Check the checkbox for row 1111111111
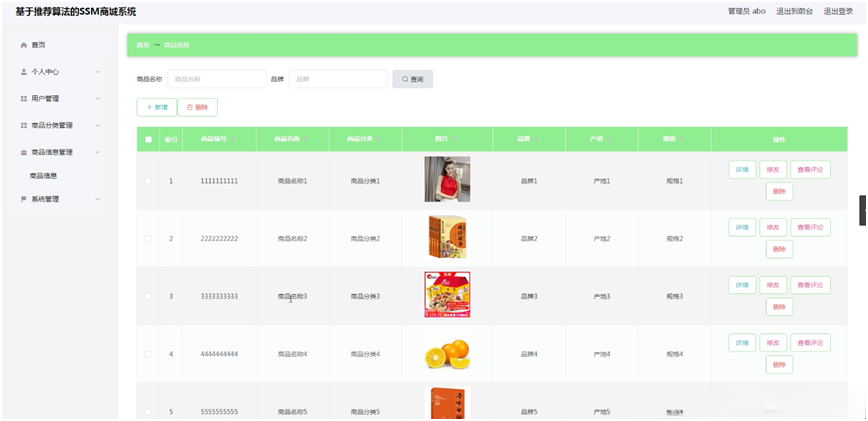Screen dimensions: 868x421 tap(148, 181)
